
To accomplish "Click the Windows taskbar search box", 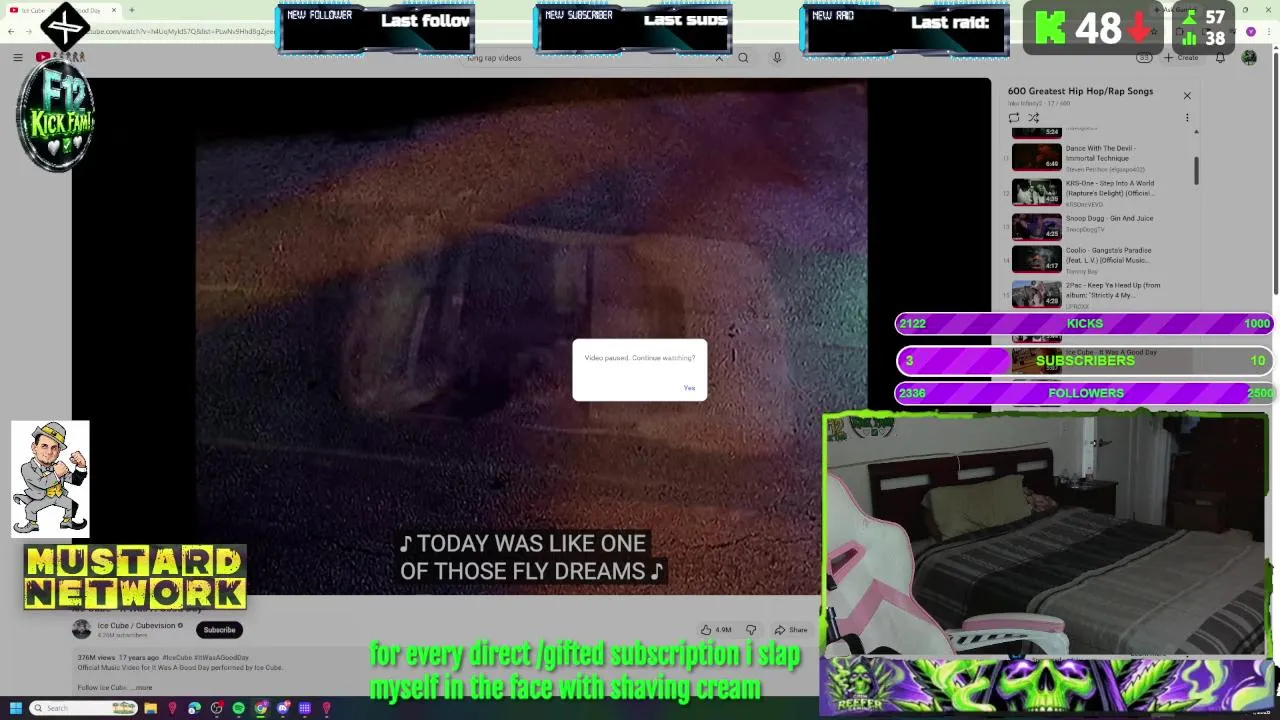I will coord(82,708).
